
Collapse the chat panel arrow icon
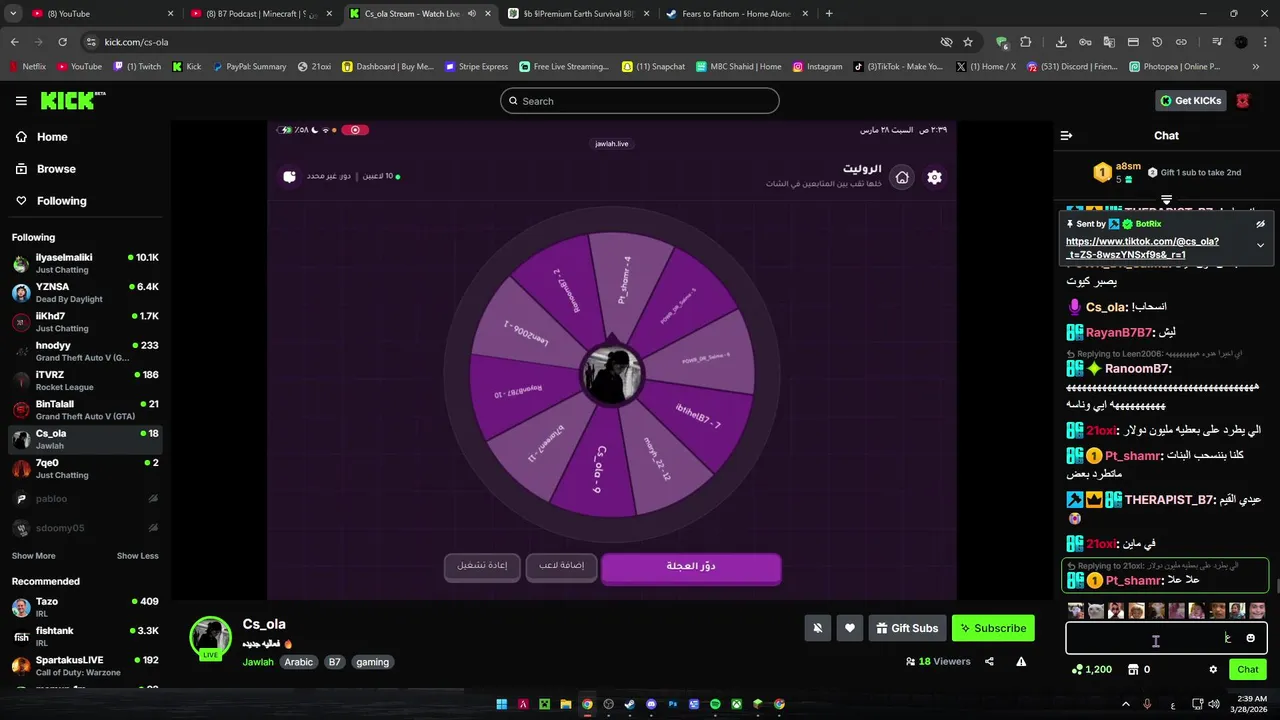pyautogui.click(x=1066, y=136)
